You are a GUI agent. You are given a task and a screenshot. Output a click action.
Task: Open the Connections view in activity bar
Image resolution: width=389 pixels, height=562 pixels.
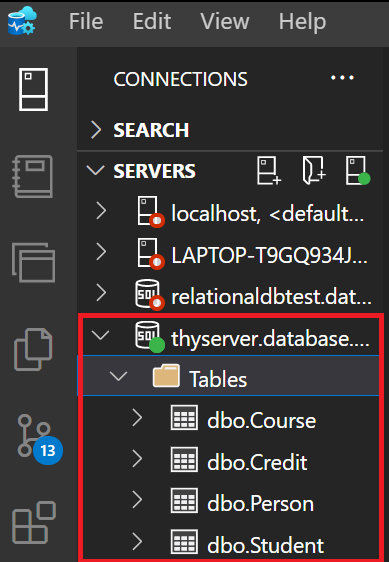tap(33, 89)
